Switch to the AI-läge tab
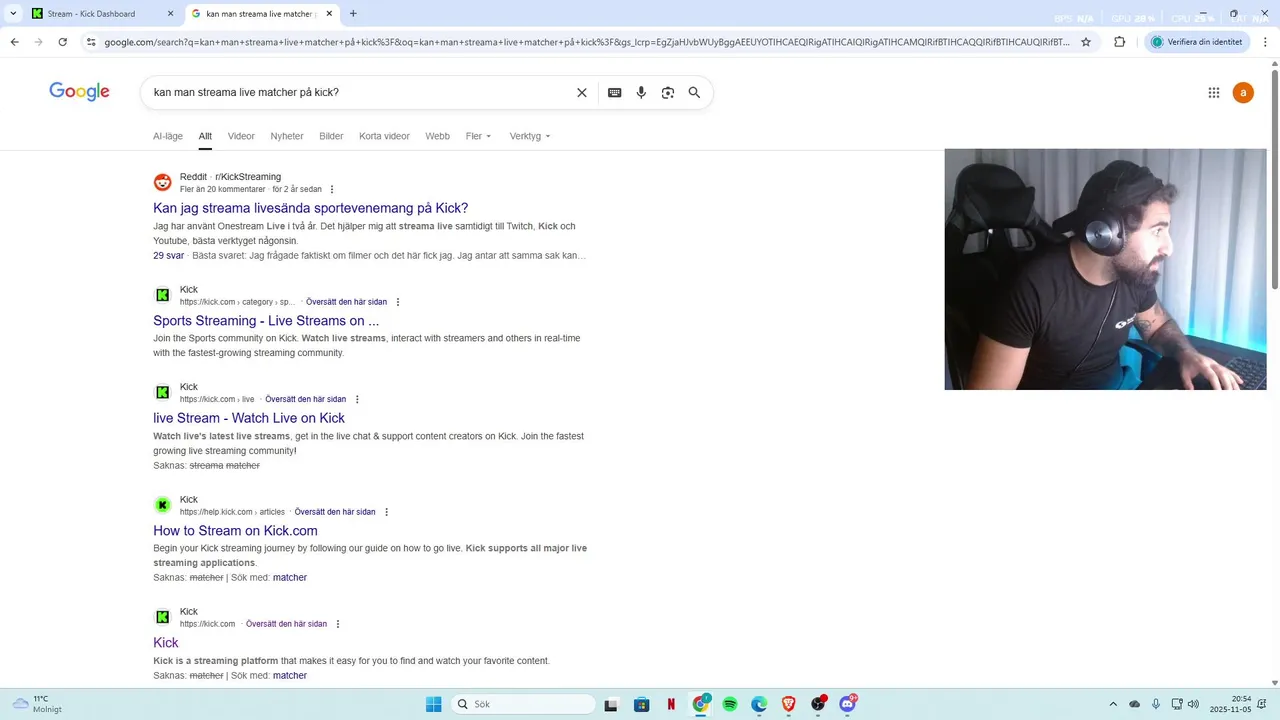Image resolution: width=1280 pixels, height=720 pixels. click(x=168, y=136)
